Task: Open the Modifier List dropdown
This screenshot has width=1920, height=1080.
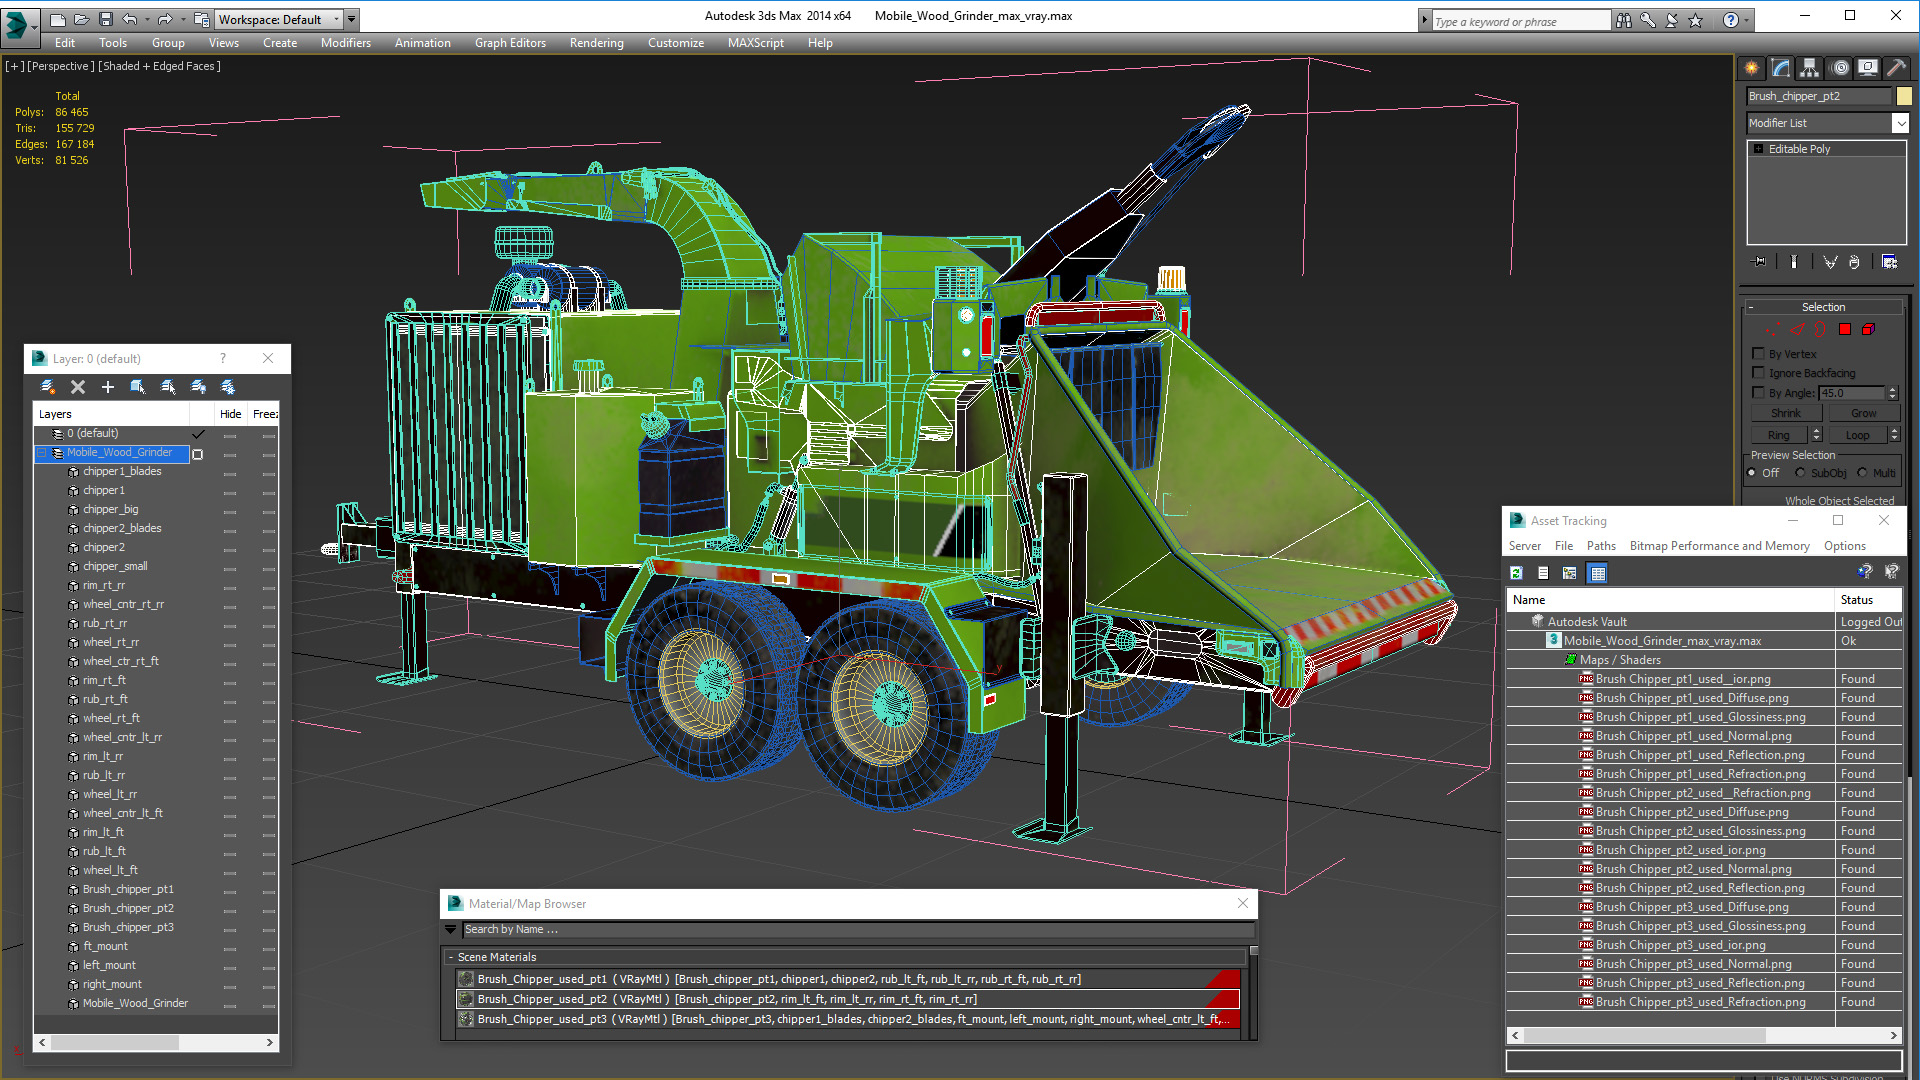Action: (x=1900, y=123)
